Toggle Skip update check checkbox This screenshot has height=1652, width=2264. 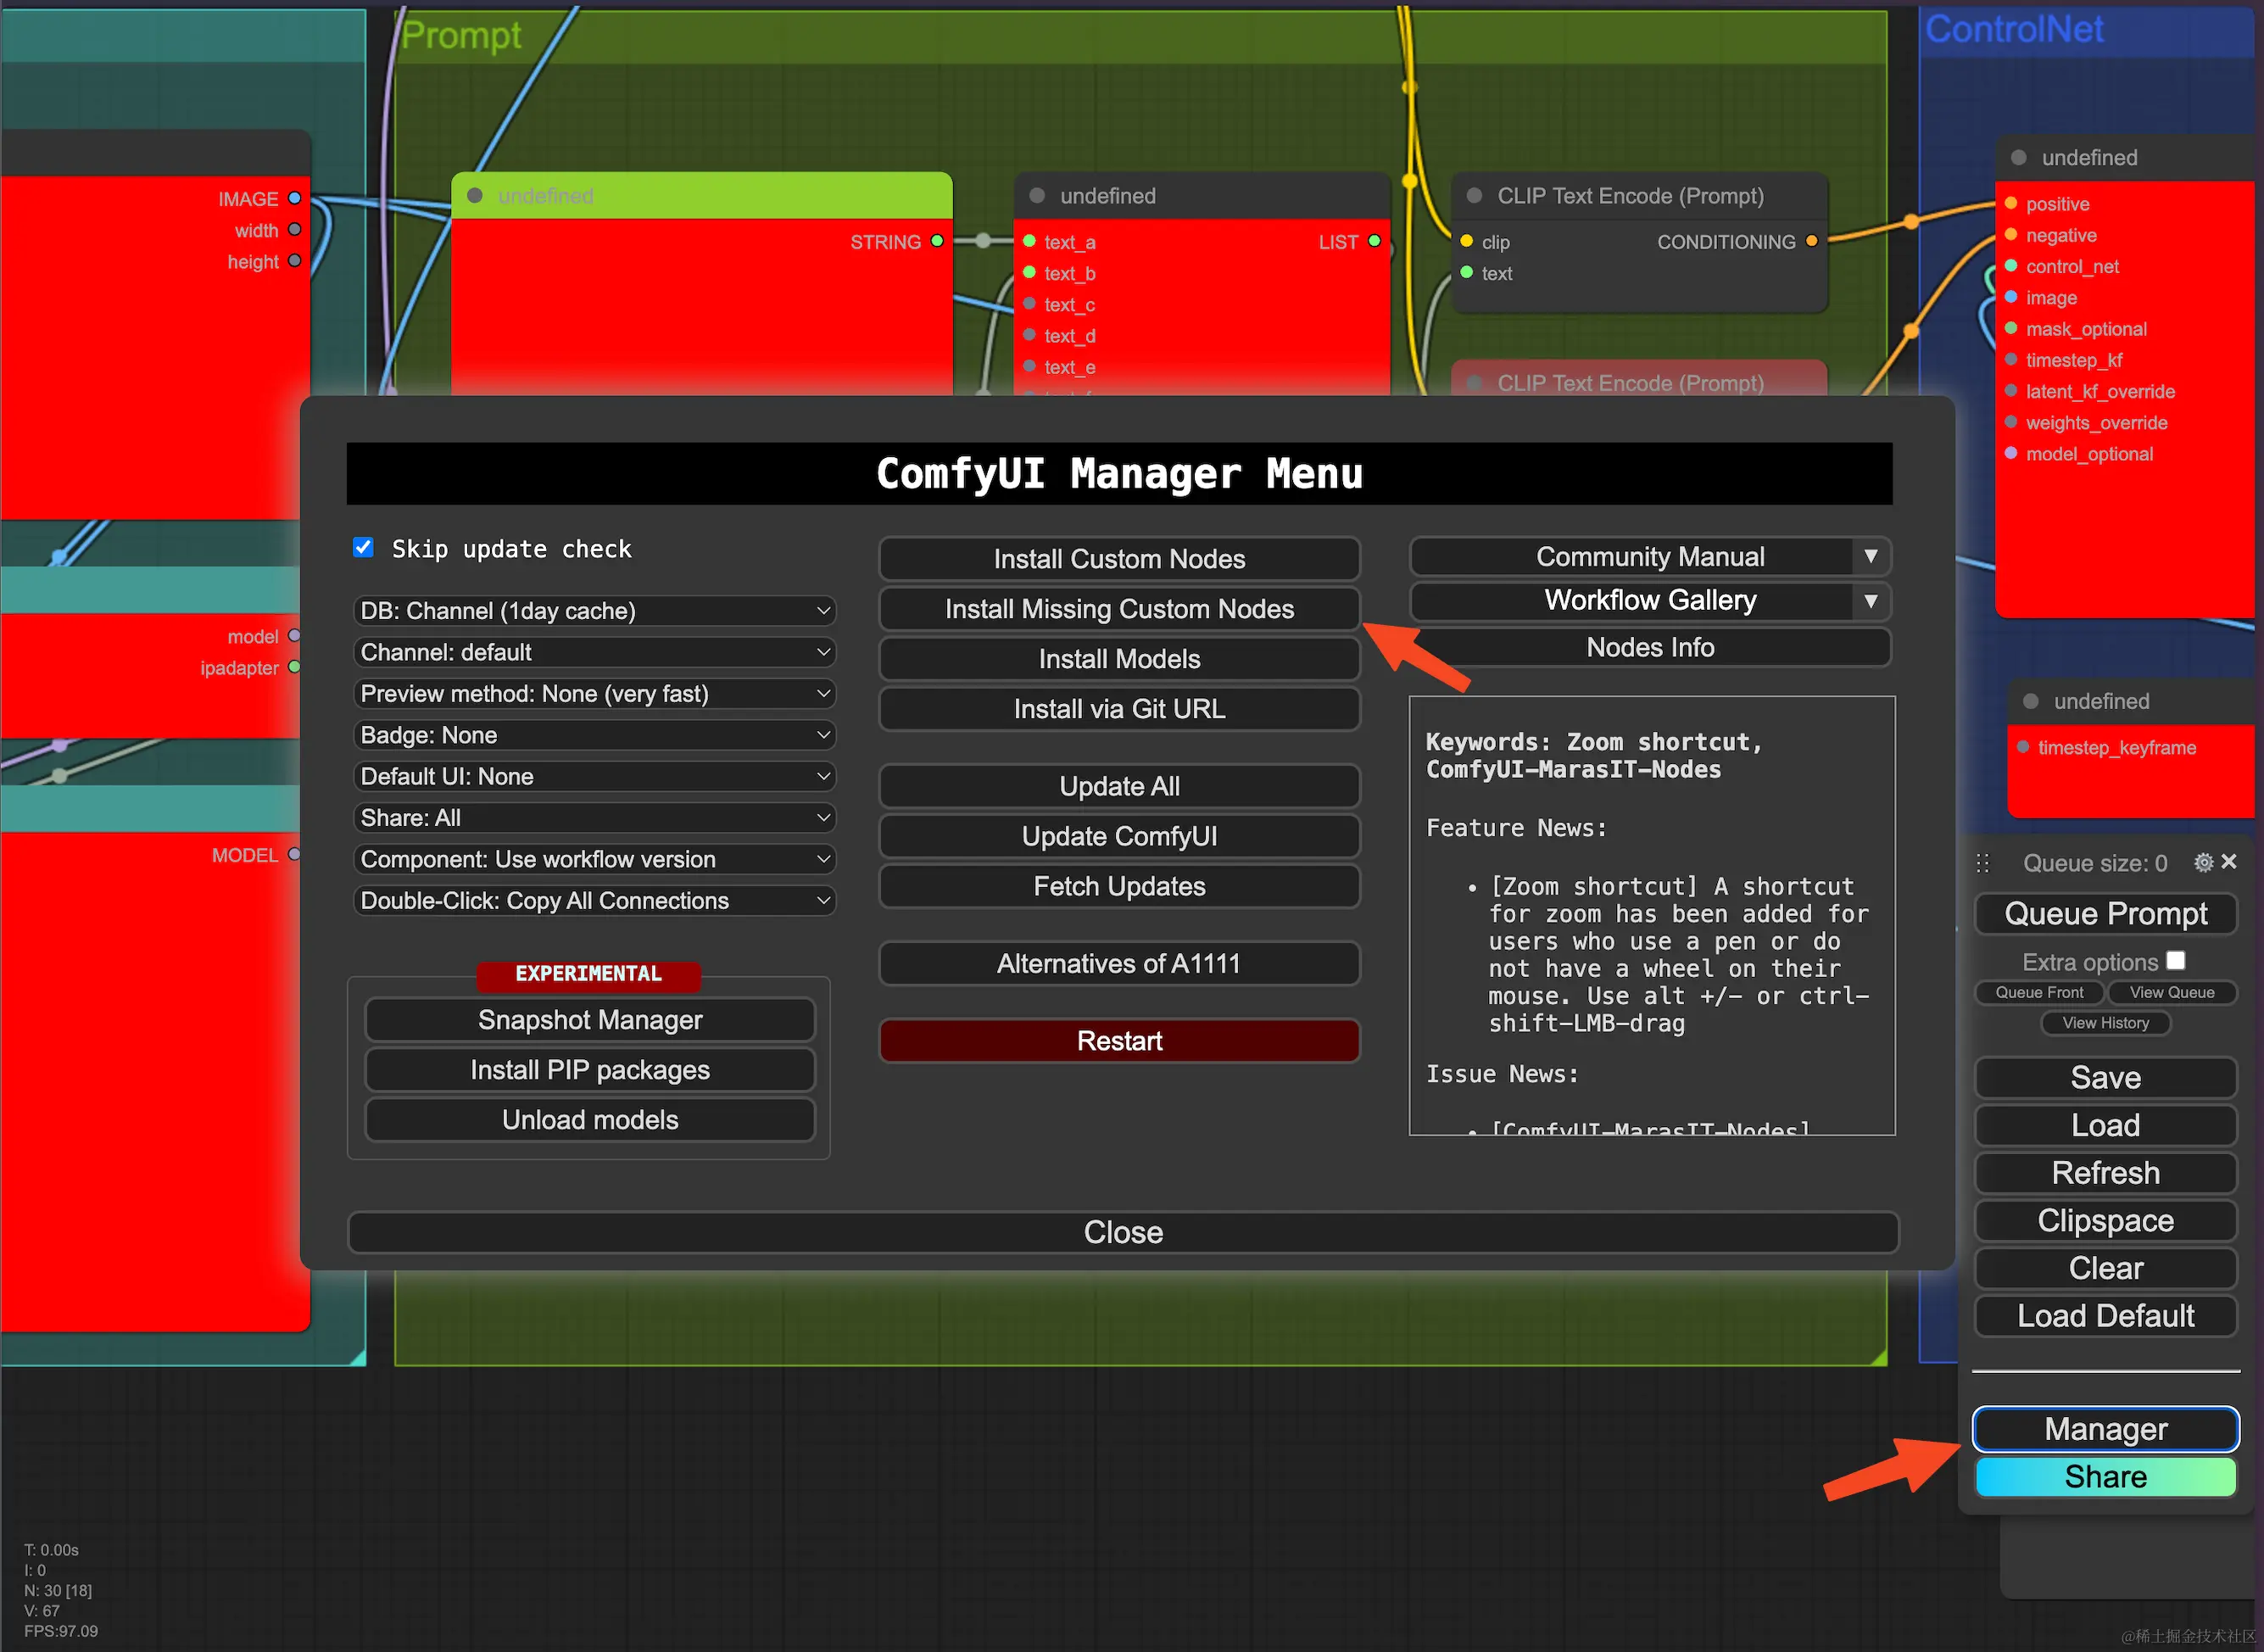pos(363,547)
